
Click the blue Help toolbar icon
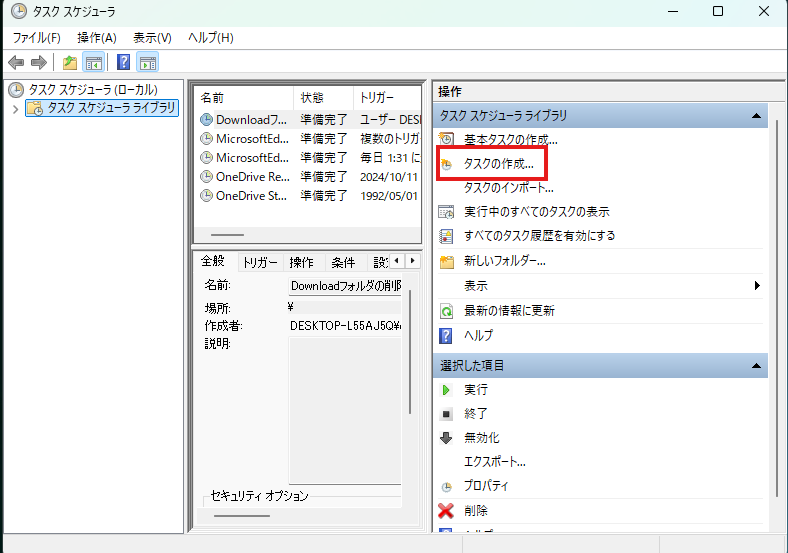pyautogui.click(x=124, y=63)
